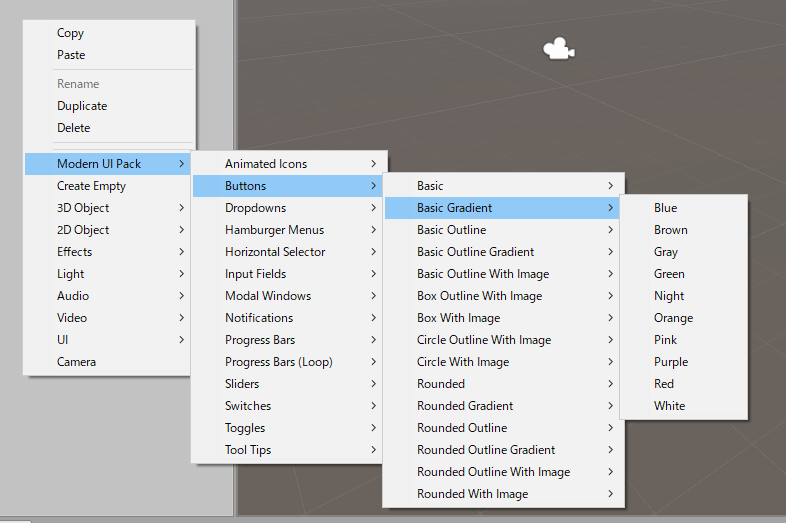Open the Animated Icons submenu
Screen dimensions: 786x523
[x=289, y=164]
